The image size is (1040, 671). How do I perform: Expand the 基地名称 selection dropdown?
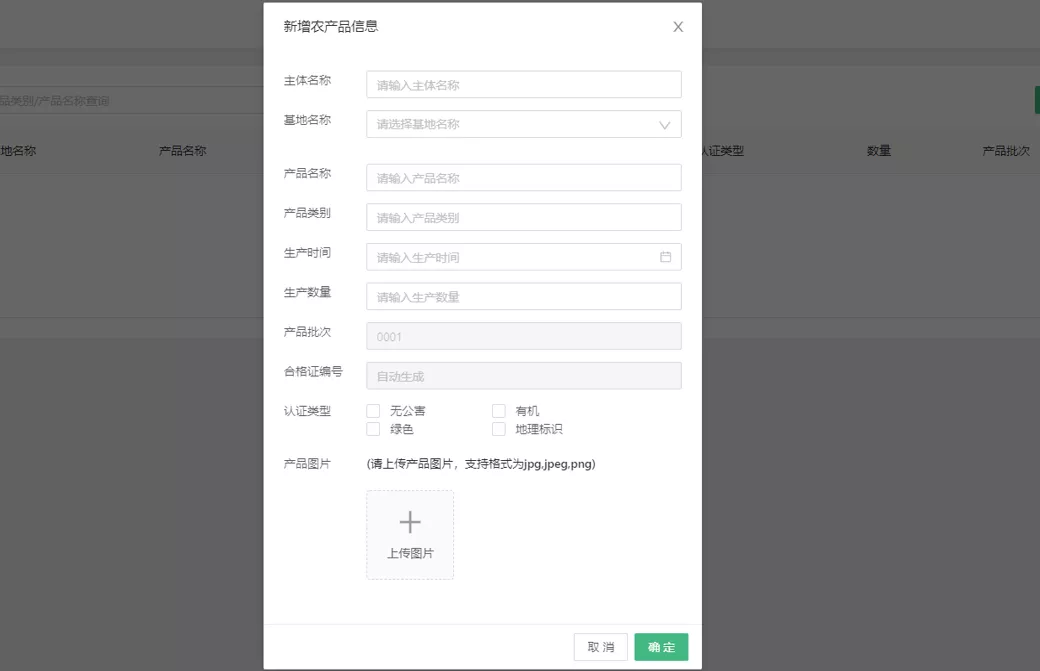[x=523, y=124]
